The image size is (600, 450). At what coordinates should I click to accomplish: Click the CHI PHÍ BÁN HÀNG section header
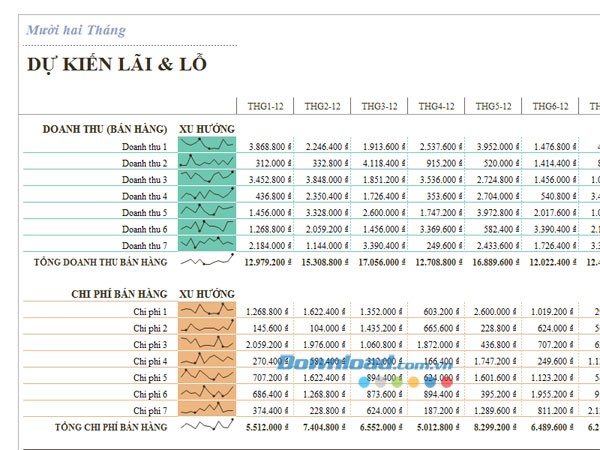click(x=119, y=294)
